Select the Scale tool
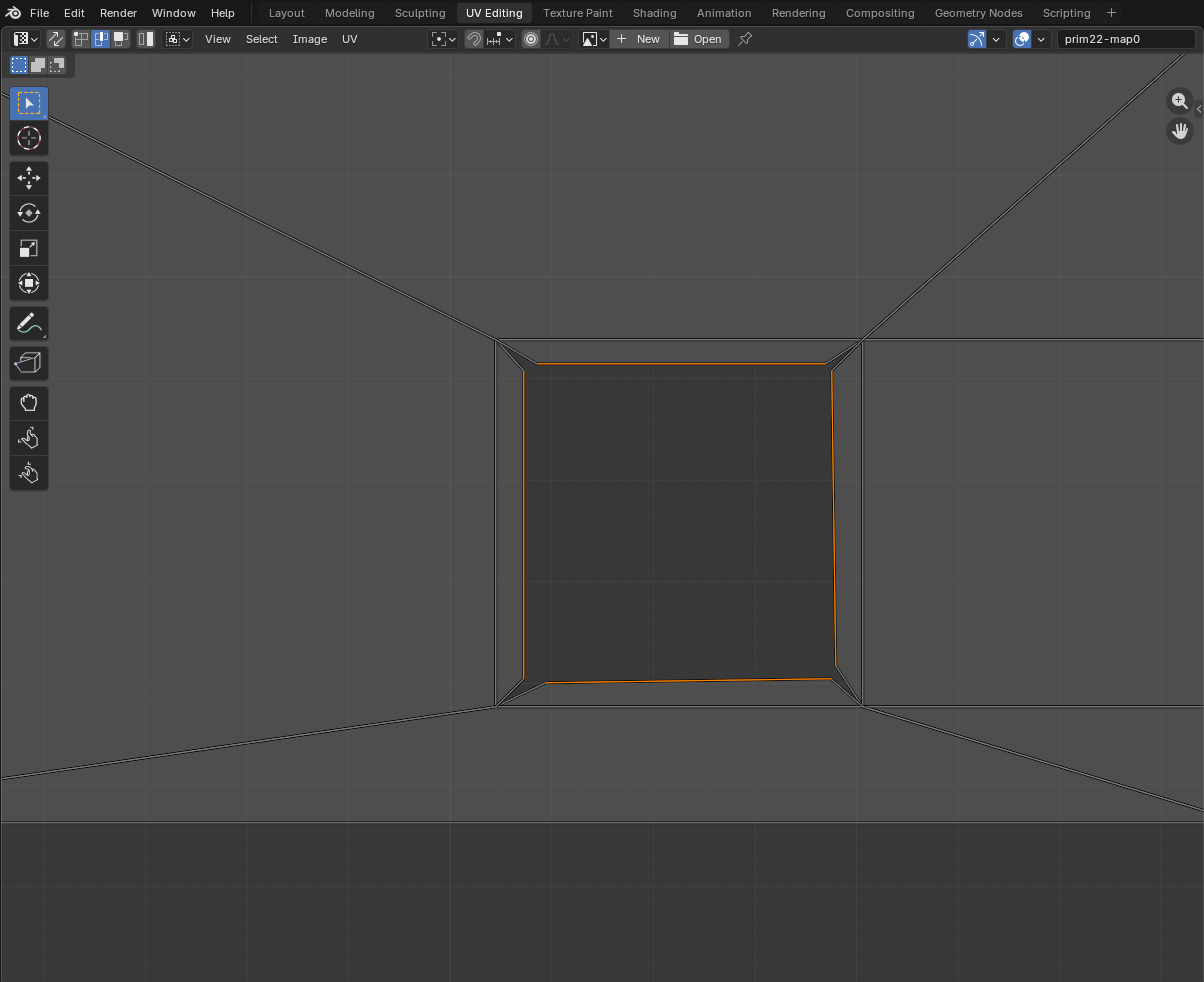The height and width of the screenshot is (982, 1204). tap(28, 248)
